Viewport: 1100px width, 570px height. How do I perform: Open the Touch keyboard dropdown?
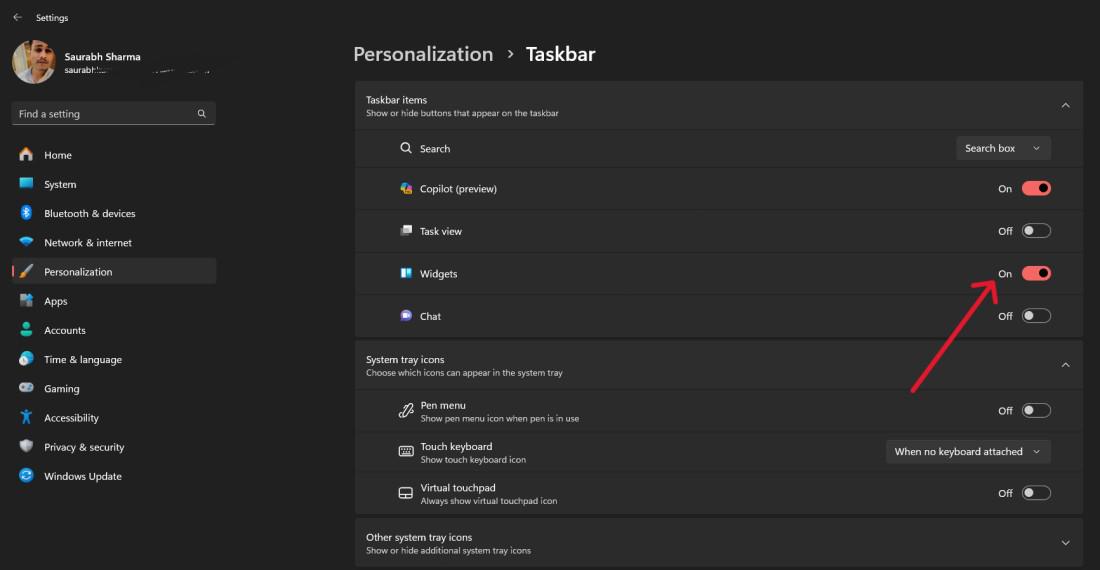(968, 452)
